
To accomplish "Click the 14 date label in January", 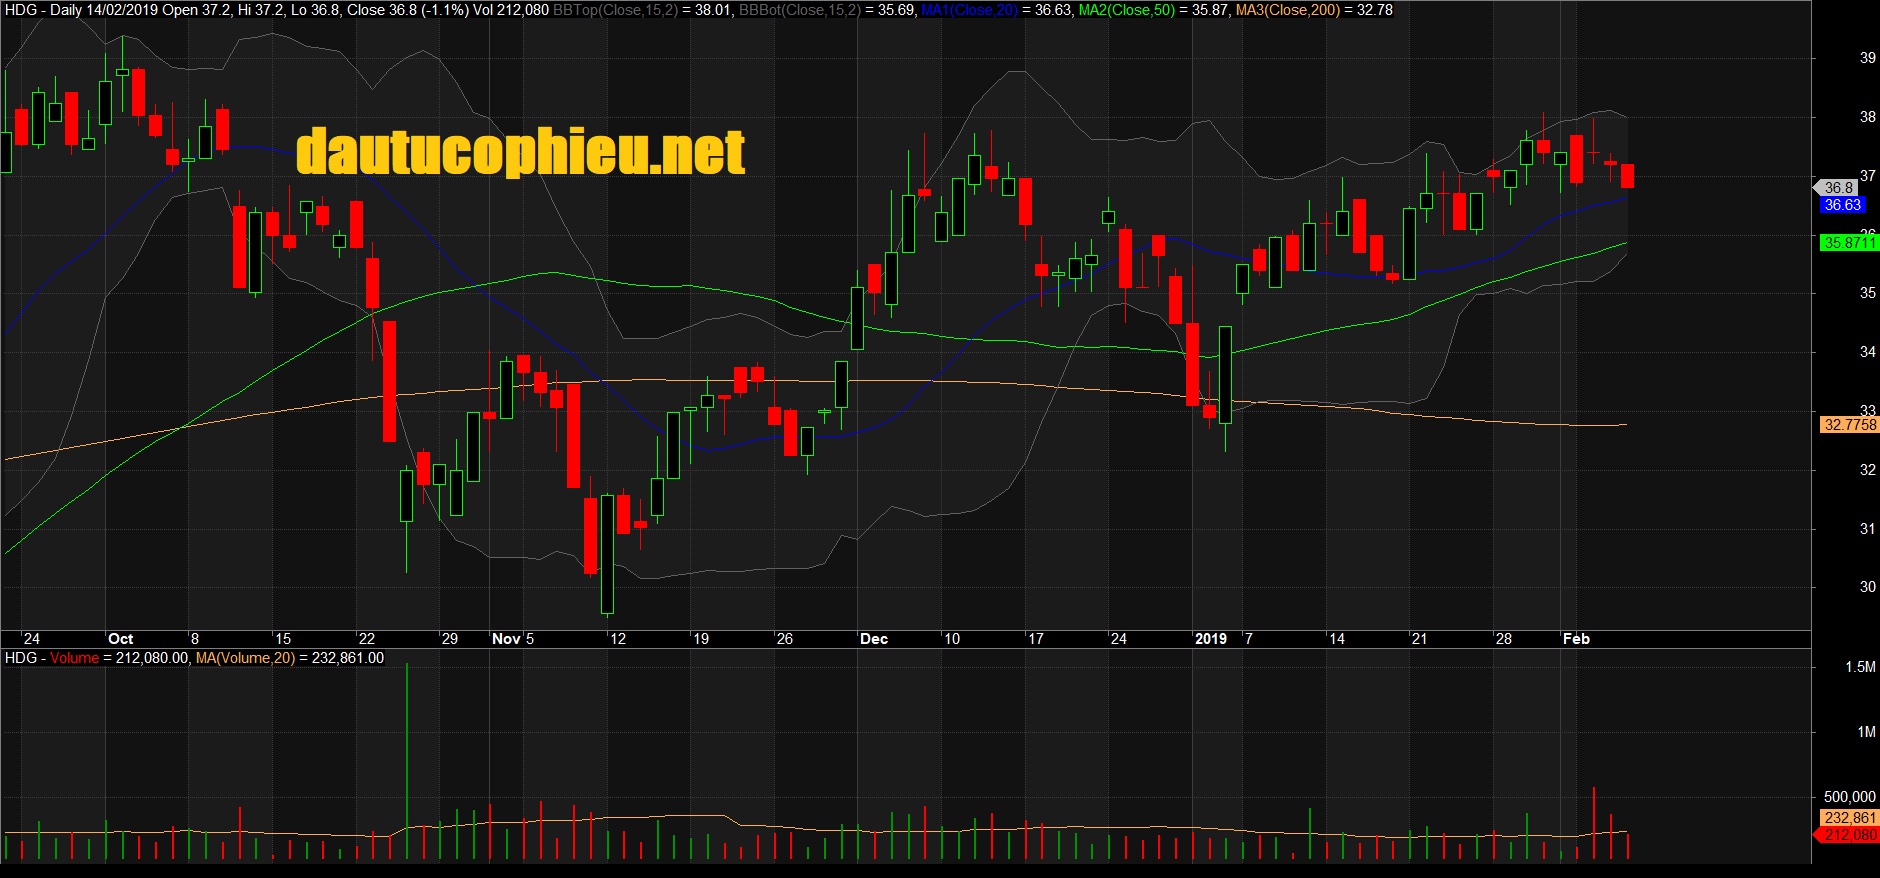I will (x=1337, y=639).
